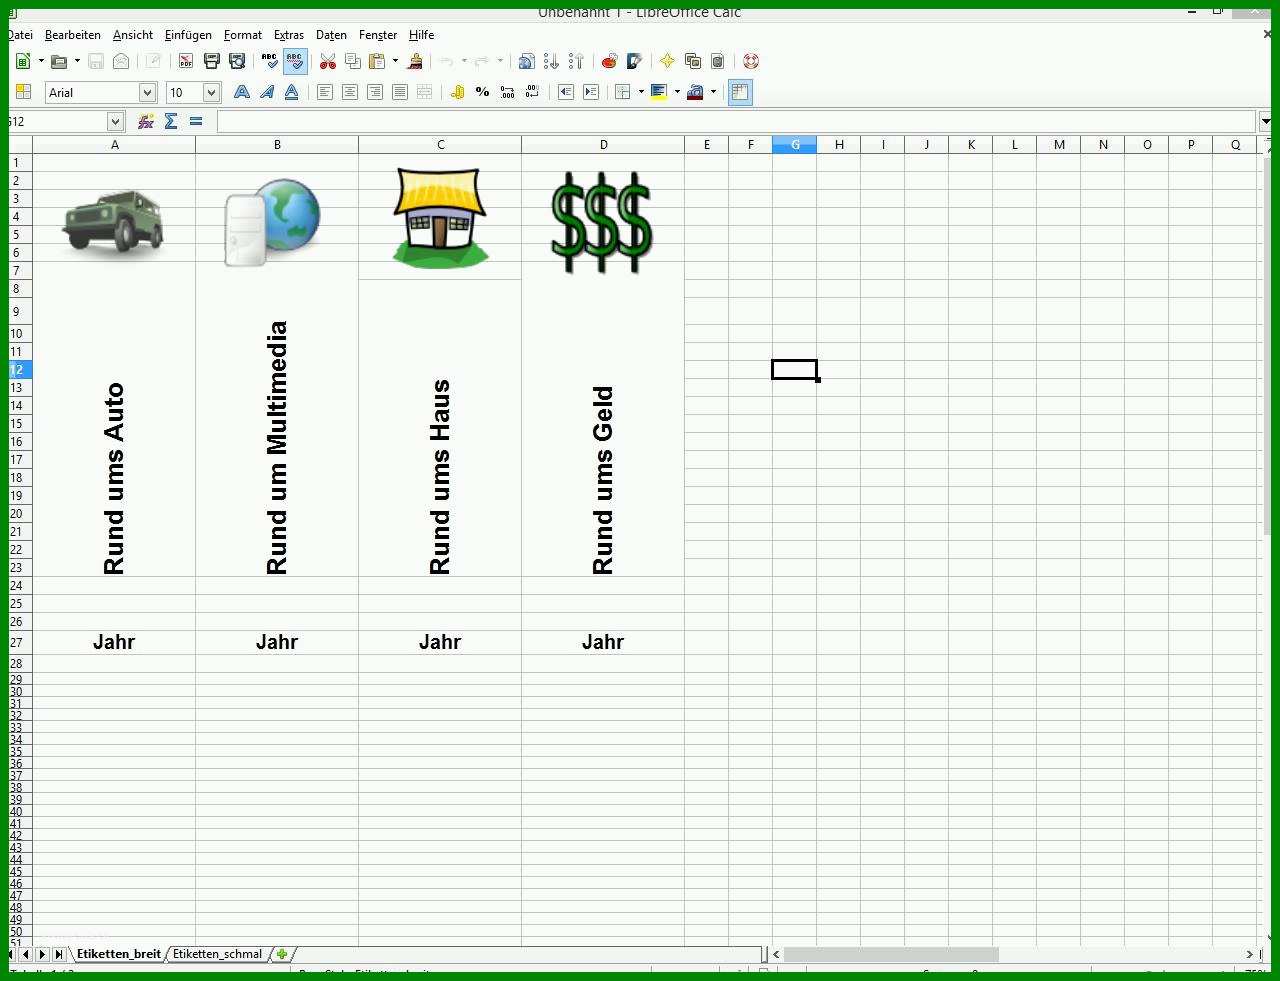
Task: Apply the dark red font color
Action: pyautogui.click(x=695, y=92)
